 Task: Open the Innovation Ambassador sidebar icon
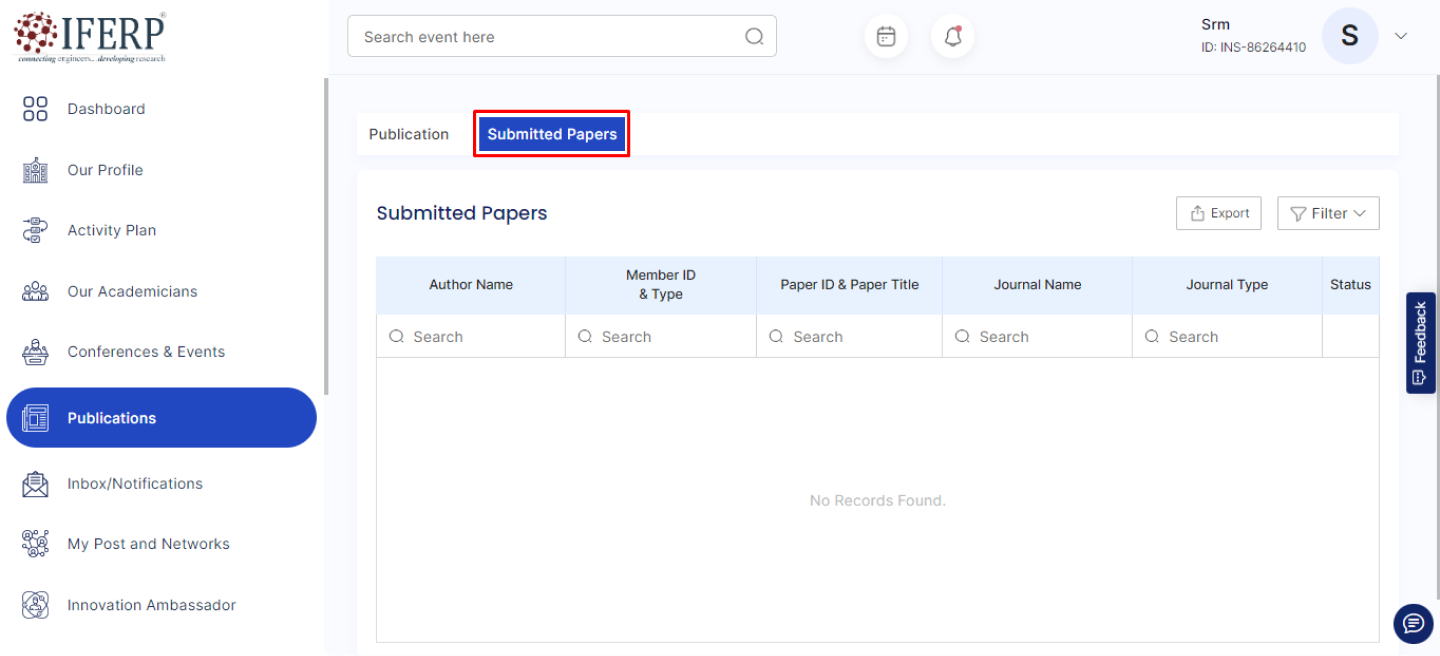point(35,605)
